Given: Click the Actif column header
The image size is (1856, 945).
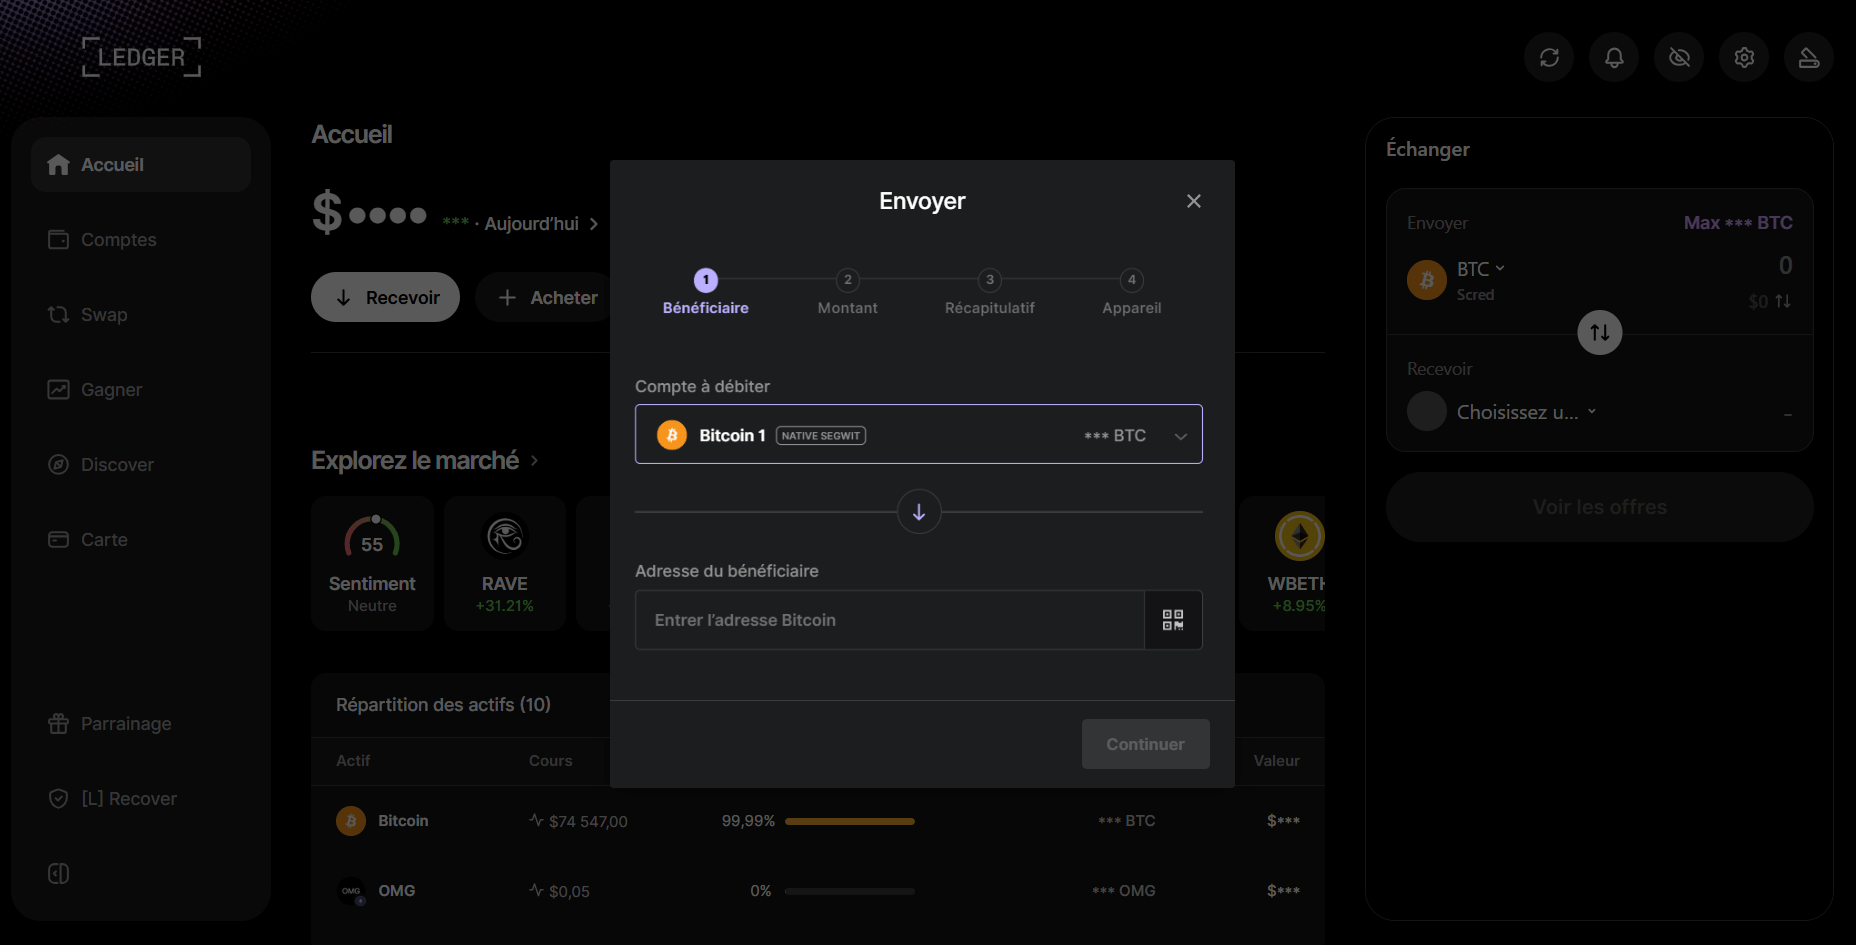Looking at the screenshot, I should [353, 761].
